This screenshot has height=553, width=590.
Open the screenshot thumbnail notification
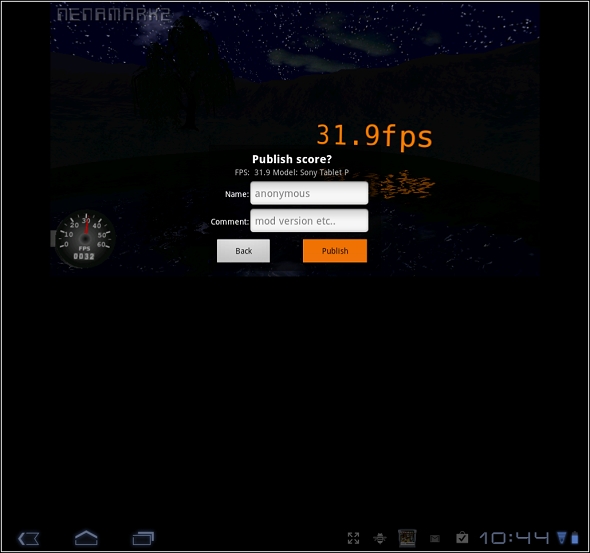407,538
